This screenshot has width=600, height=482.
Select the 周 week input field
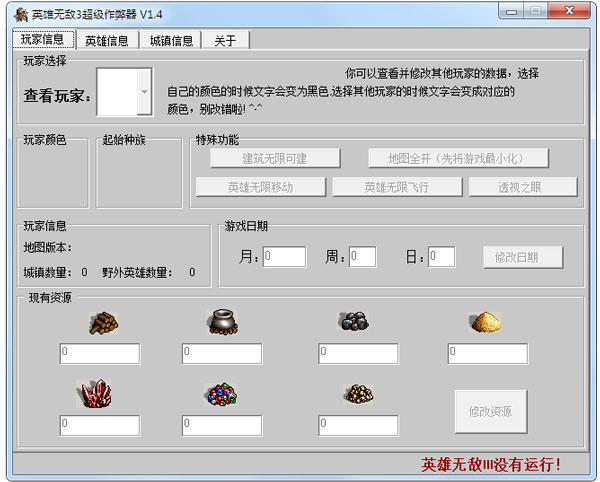(x=362, y=257)
